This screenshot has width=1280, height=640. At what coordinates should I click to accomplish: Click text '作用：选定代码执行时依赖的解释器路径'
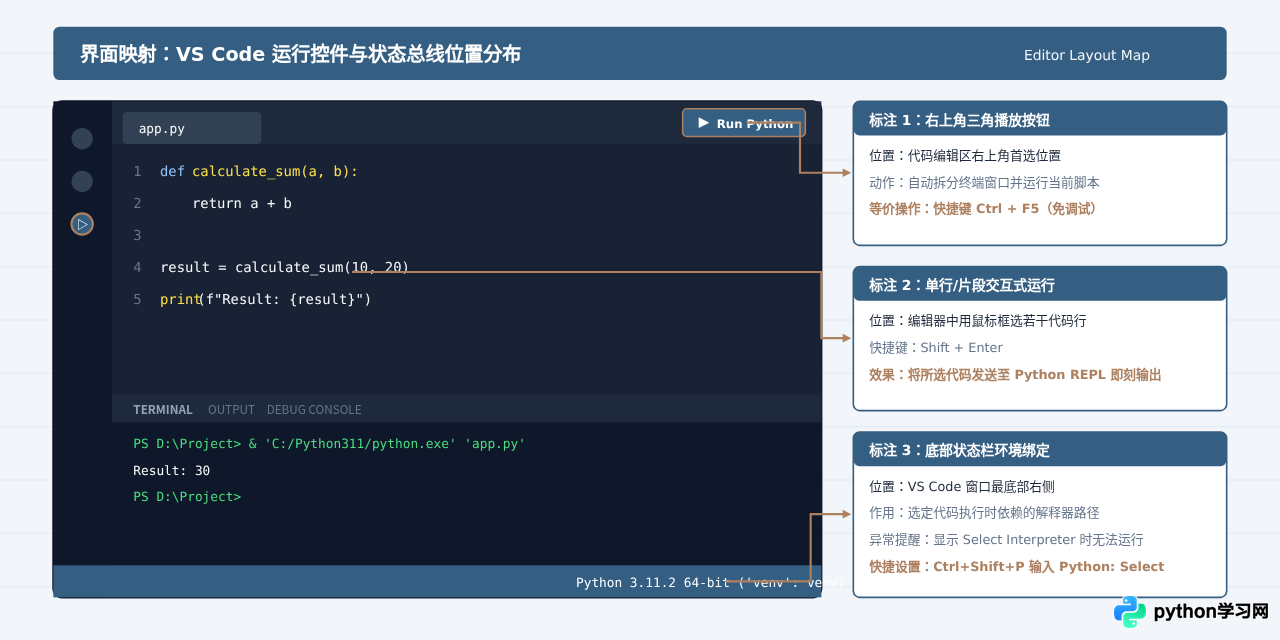pos(984,512)
